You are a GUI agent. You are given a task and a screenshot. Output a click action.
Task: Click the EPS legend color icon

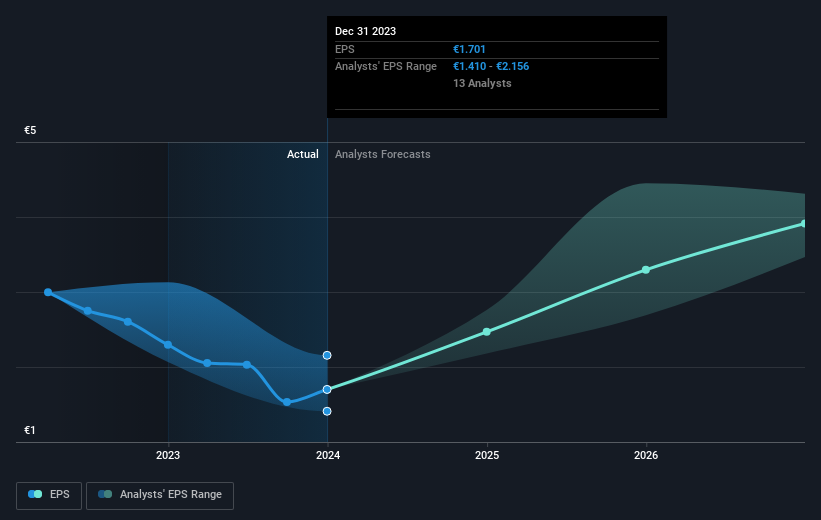click(35, 494)
